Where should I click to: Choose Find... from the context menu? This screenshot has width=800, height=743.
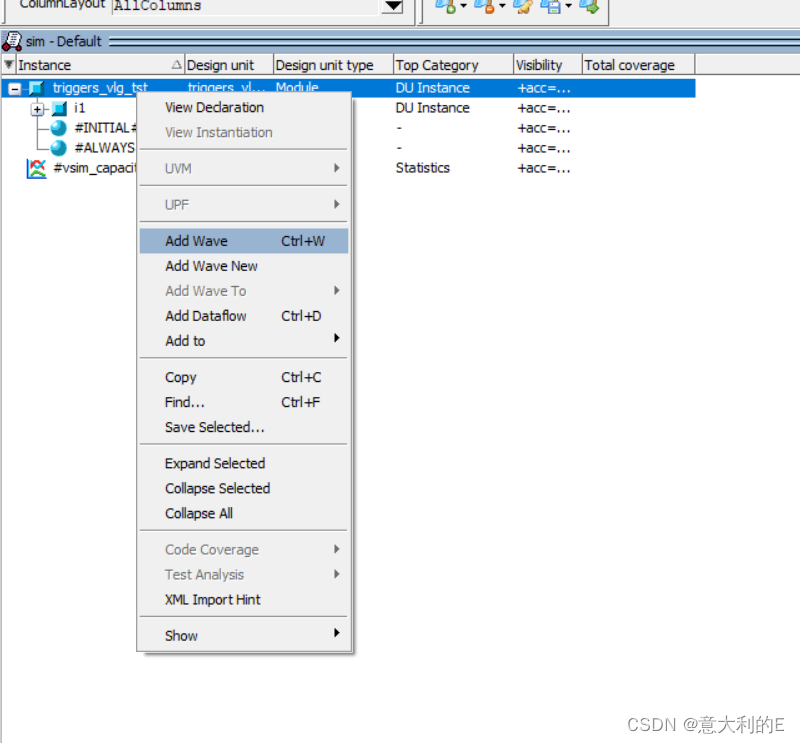coord(244,402)
